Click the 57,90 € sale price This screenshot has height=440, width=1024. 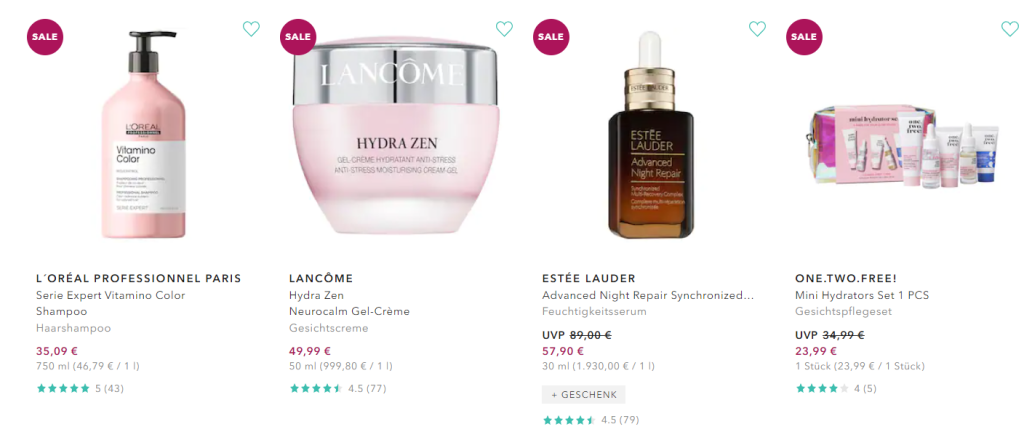[x=563, y=351]
